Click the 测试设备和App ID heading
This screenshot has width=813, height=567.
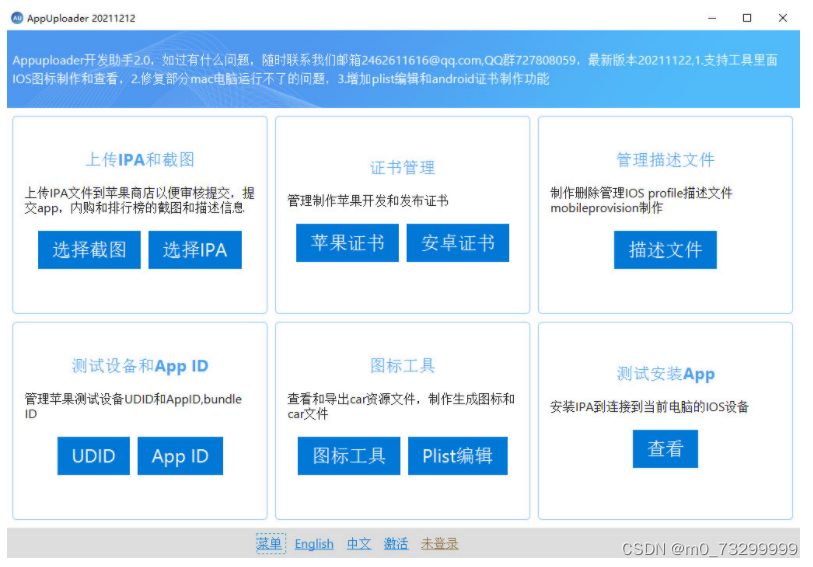pyautogui.click(x=140, y=366)
